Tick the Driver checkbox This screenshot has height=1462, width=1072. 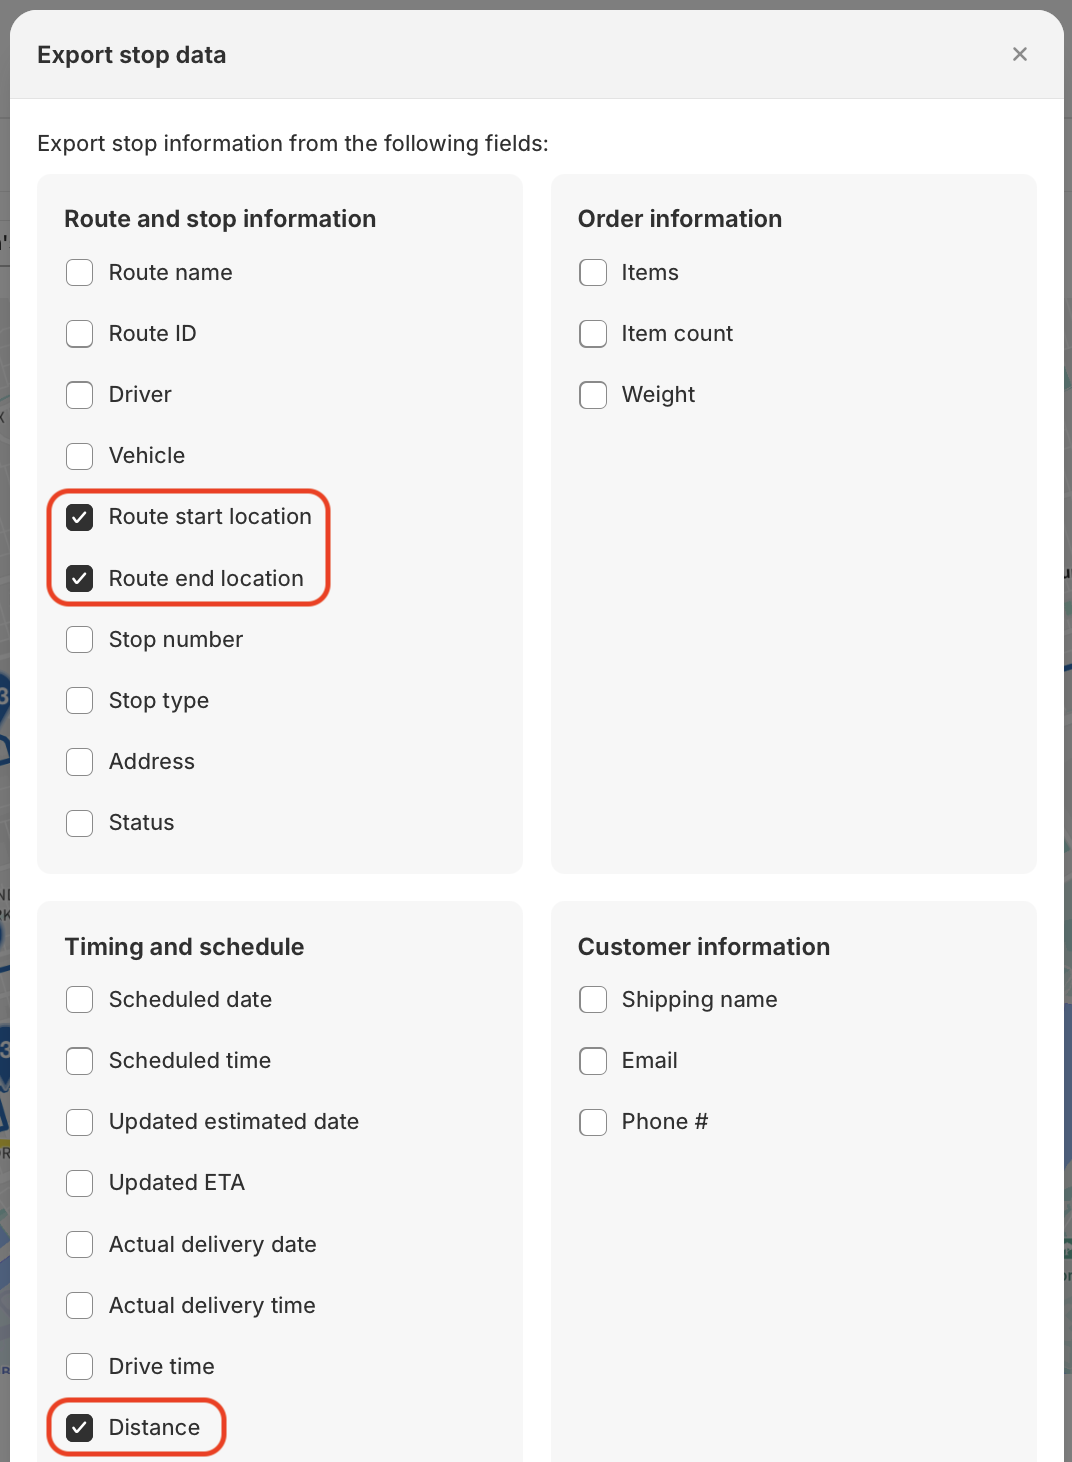80,395
